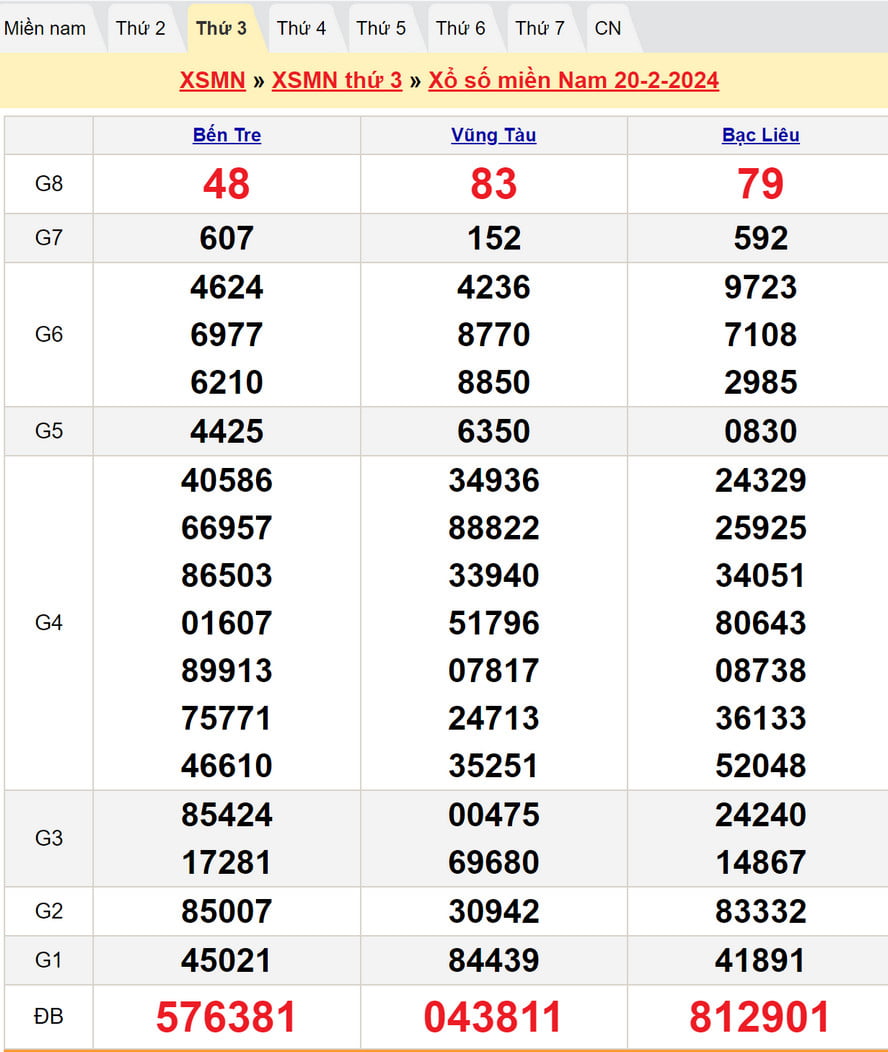888x1052 pixels.
Task: Select the Thứ 7 tab
Action: [x=540, y=28]
